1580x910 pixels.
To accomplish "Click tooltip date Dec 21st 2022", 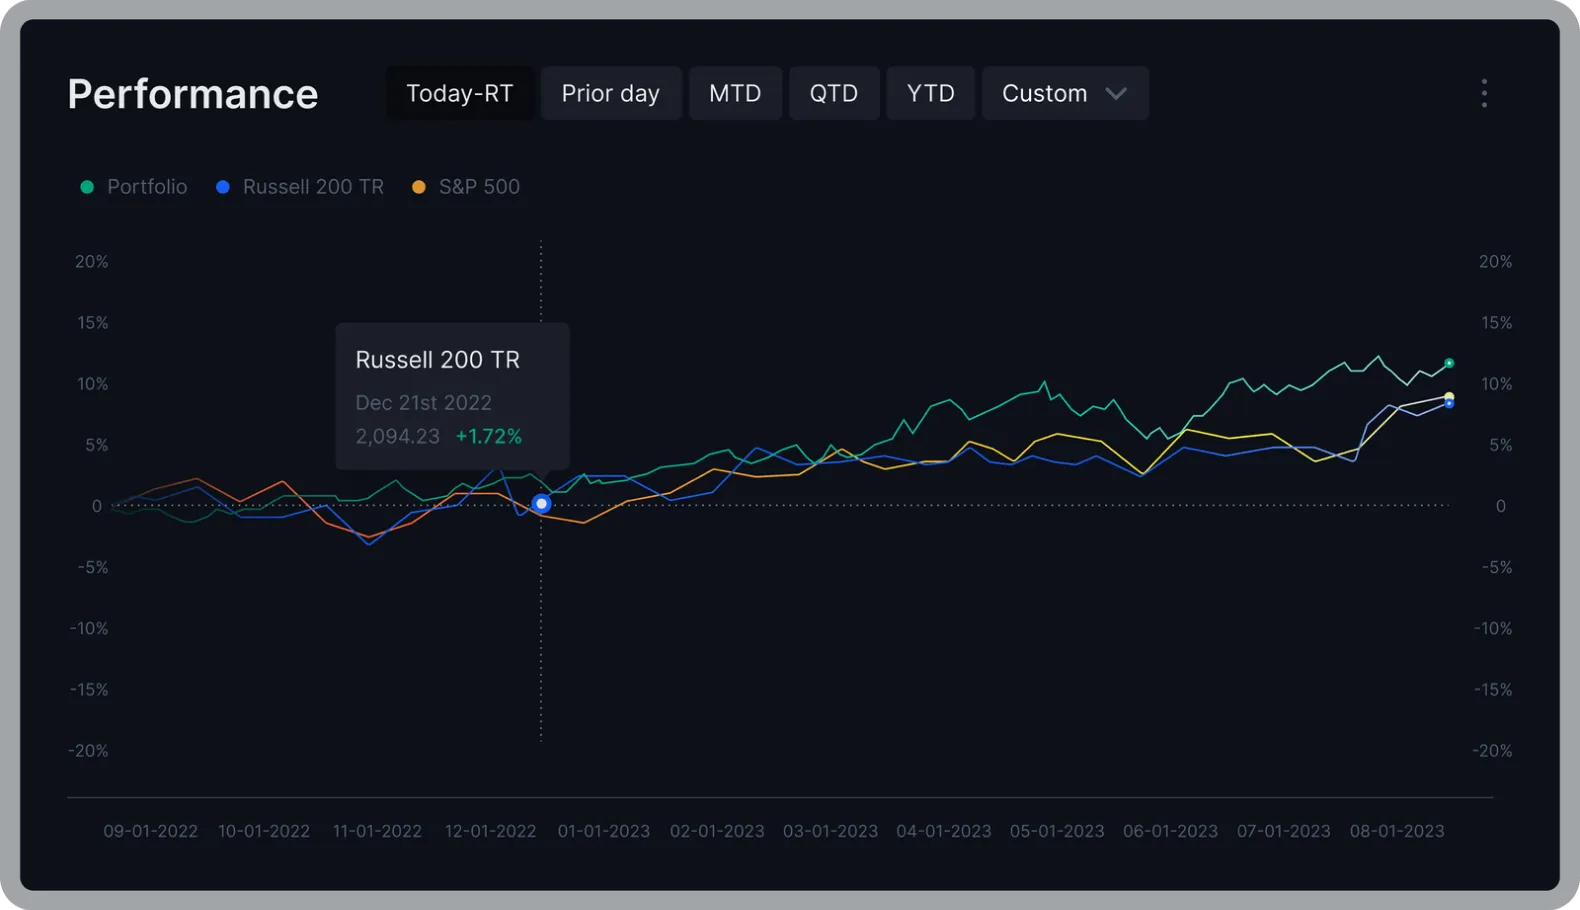I will coord(424,403).
